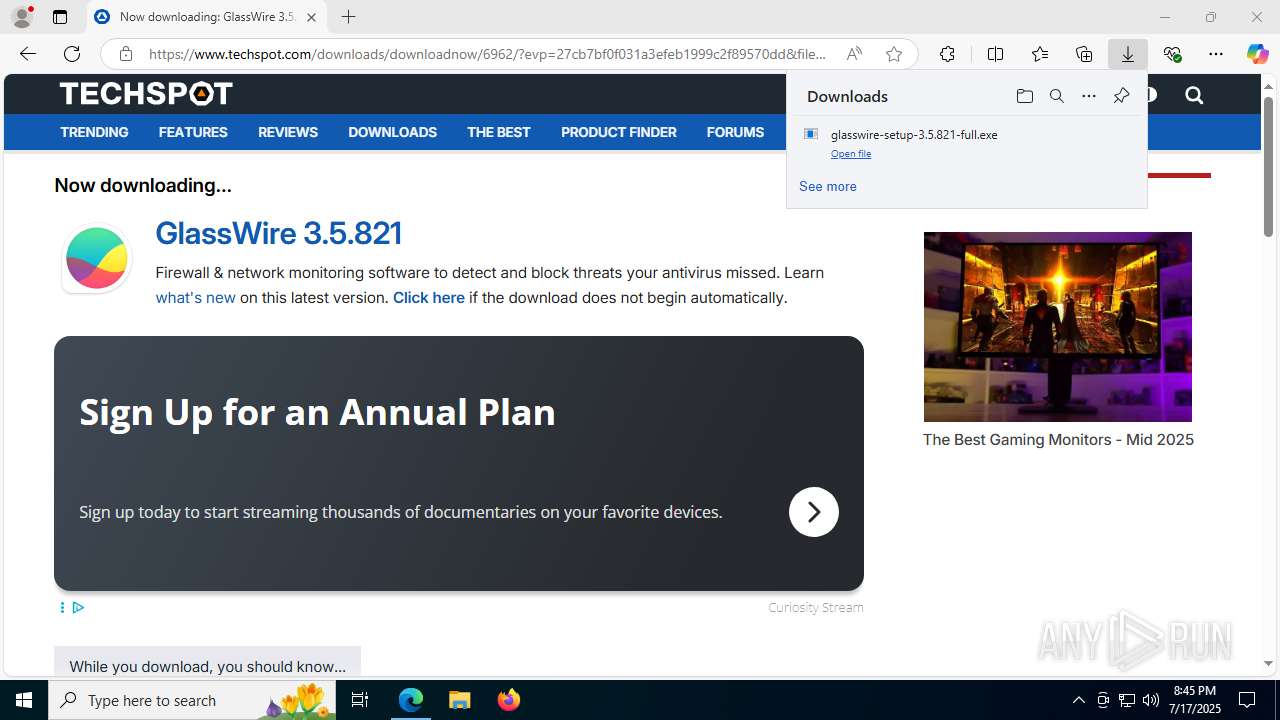Click the Open file link

click(x=851, y=154)
